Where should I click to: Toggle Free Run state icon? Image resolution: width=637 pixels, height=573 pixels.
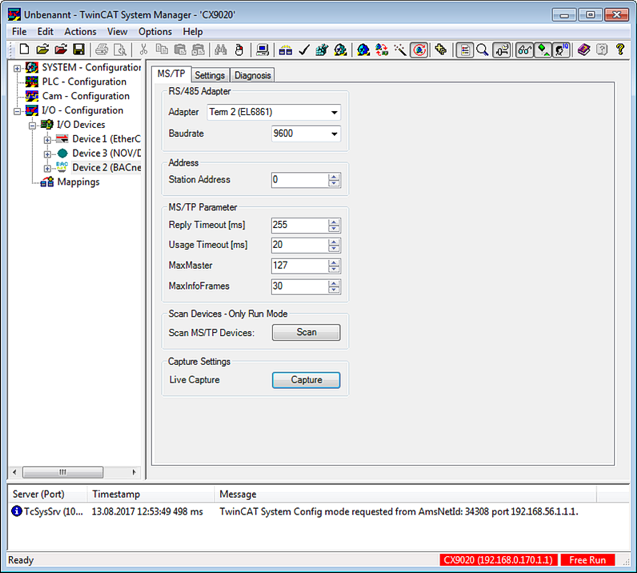[x=419, y=50]
